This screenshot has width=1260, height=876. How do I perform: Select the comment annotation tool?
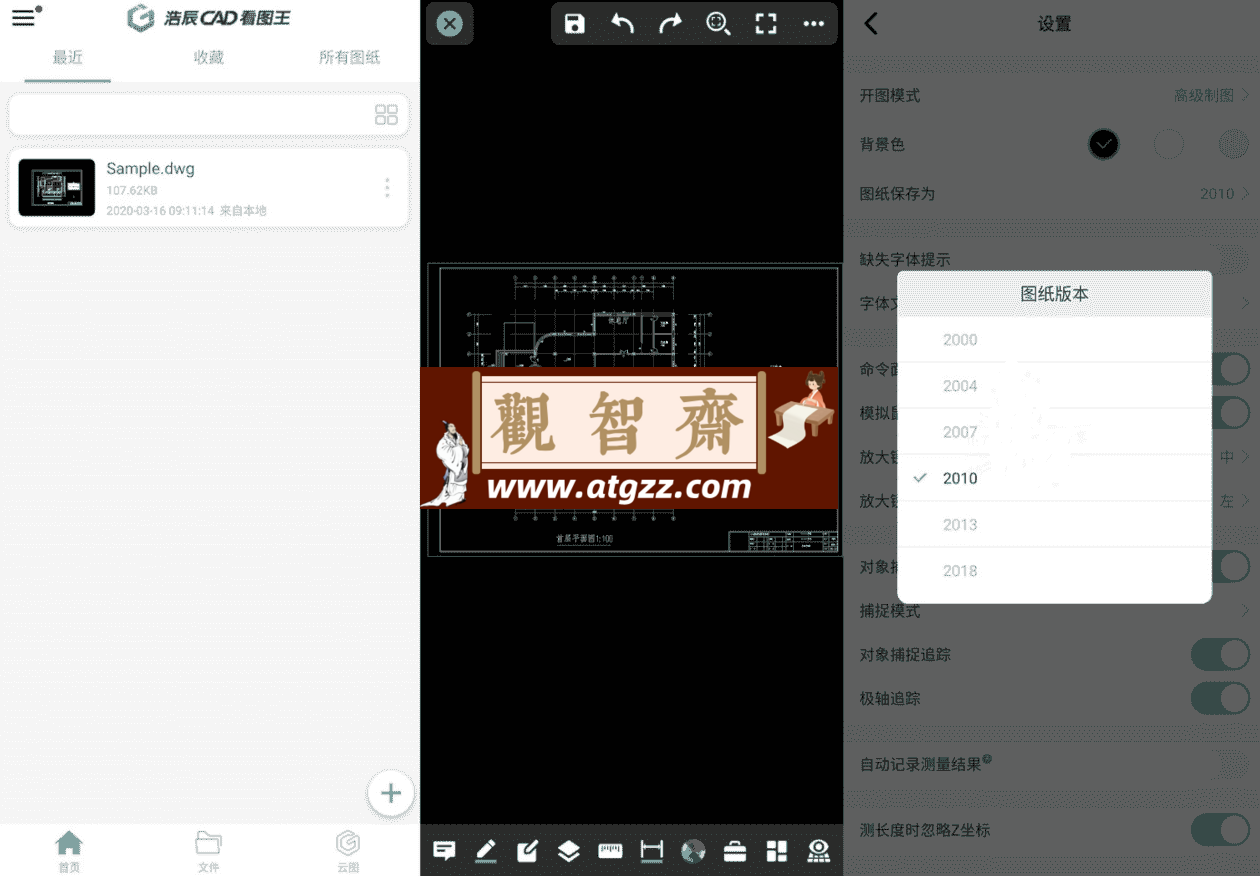(444, 851)
